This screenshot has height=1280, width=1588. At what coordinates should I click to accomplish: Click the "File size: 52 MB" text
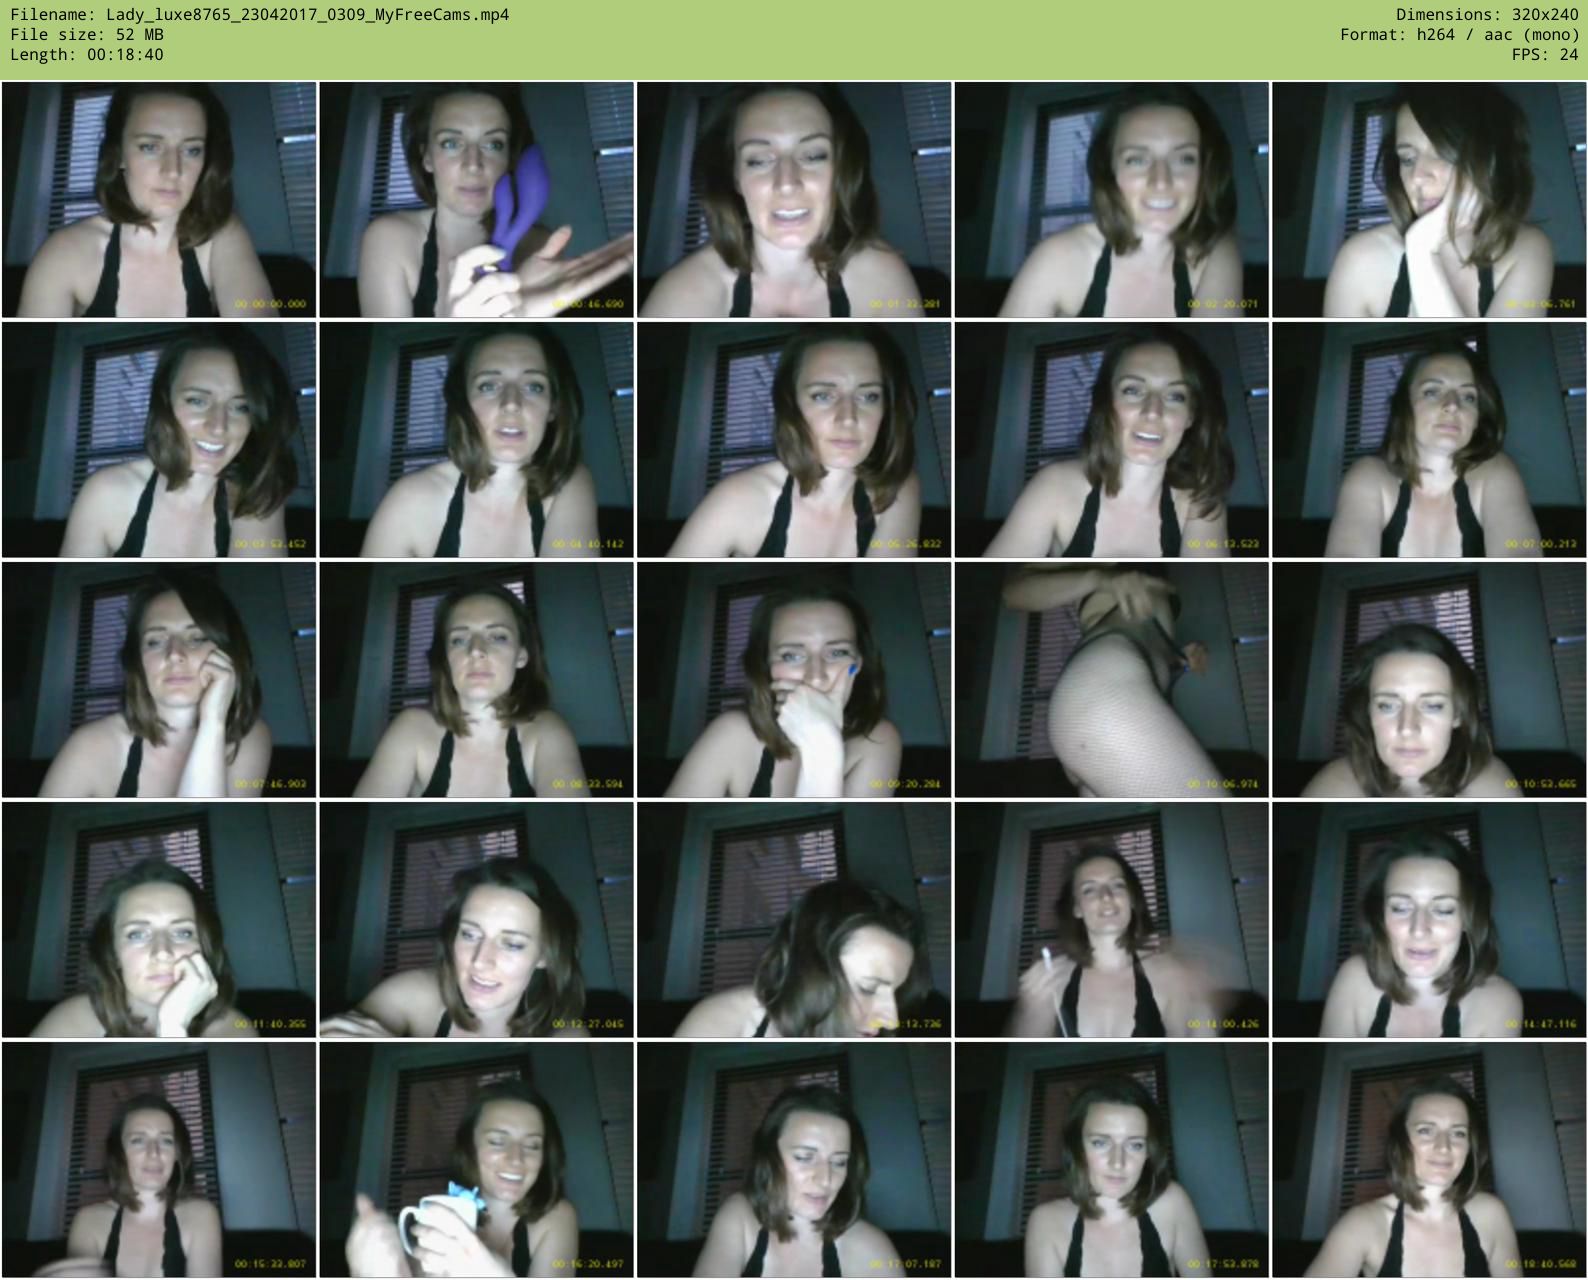pos(87,35)
